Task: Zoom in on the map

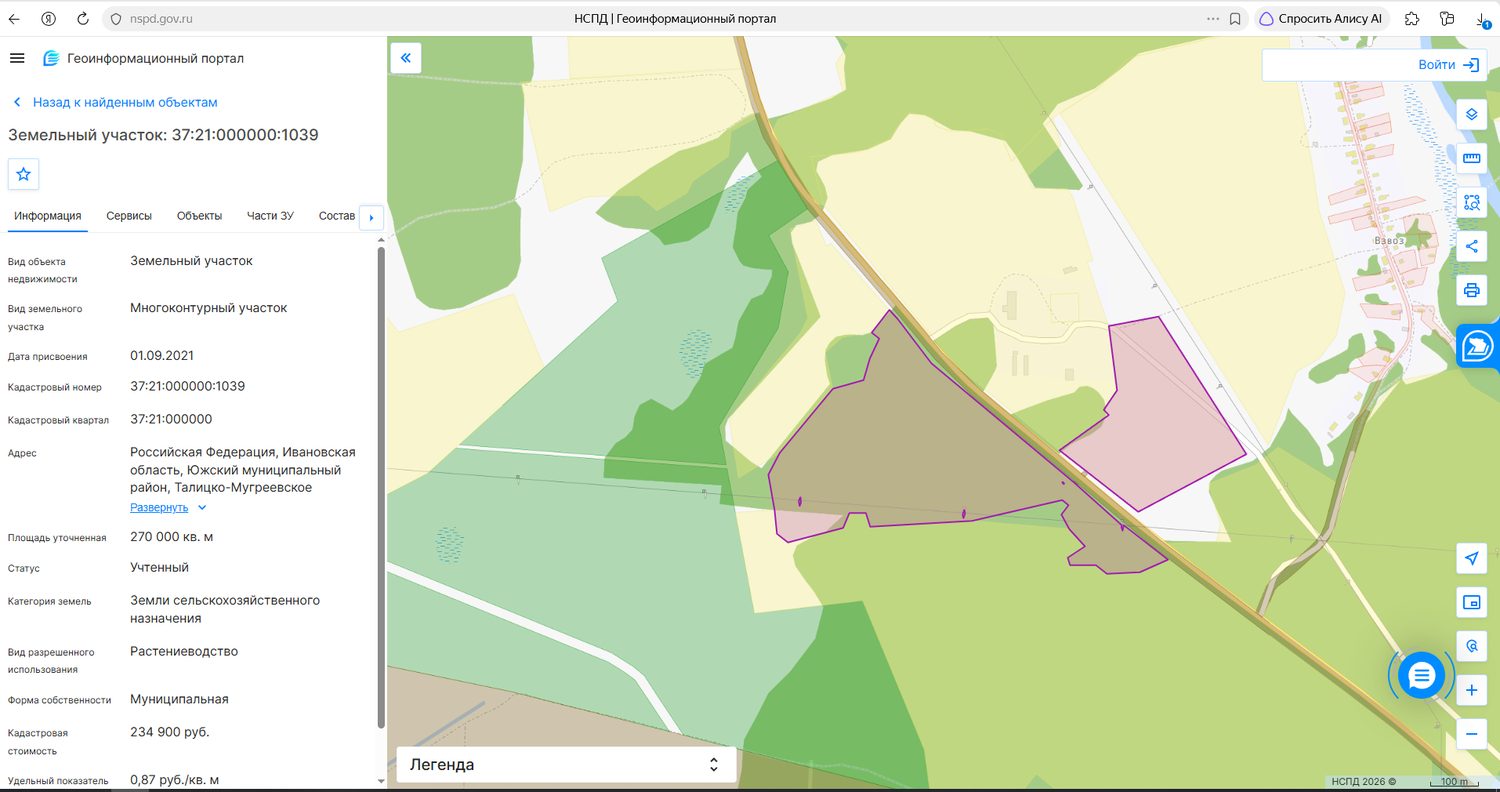Action: (1471, 690)
